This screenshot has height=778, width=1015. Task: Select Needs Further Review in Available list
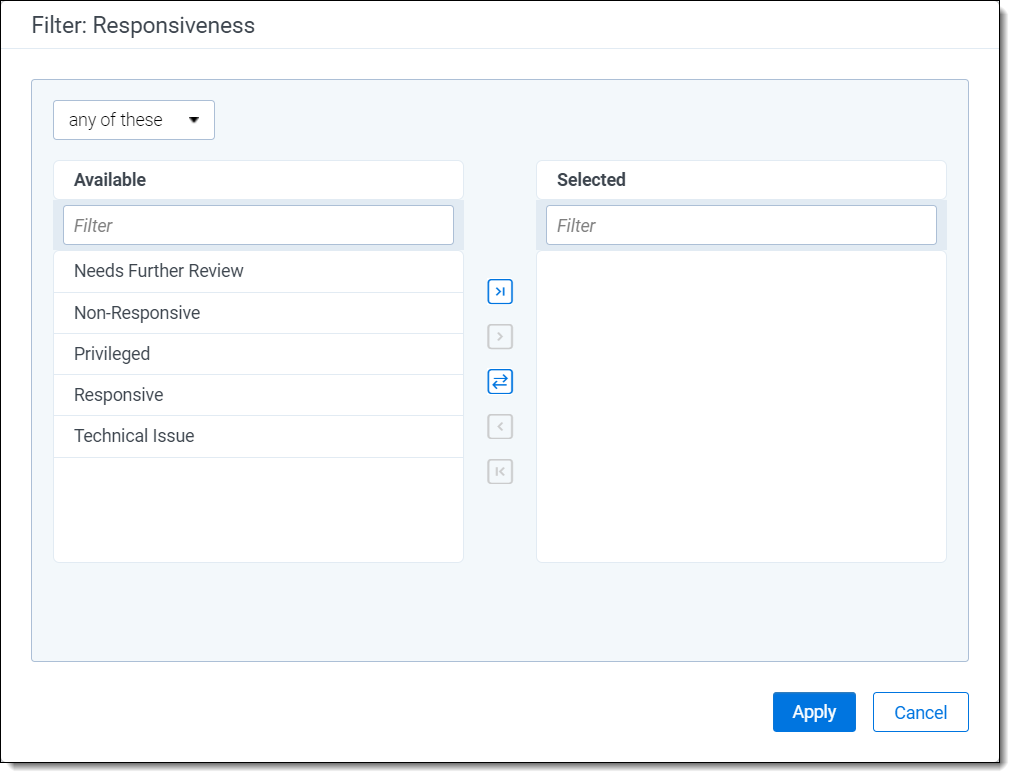coord(159,271)
